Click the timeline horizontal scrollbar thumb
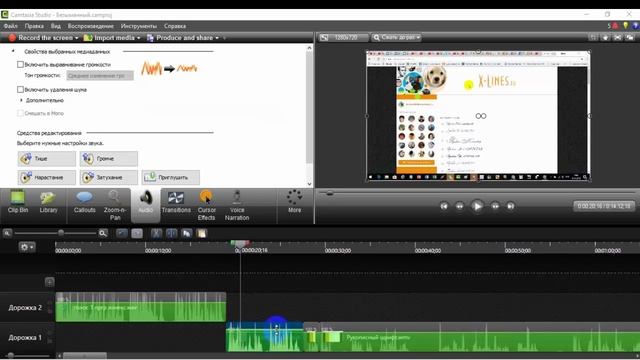640x360 pixels. point(84,356)
